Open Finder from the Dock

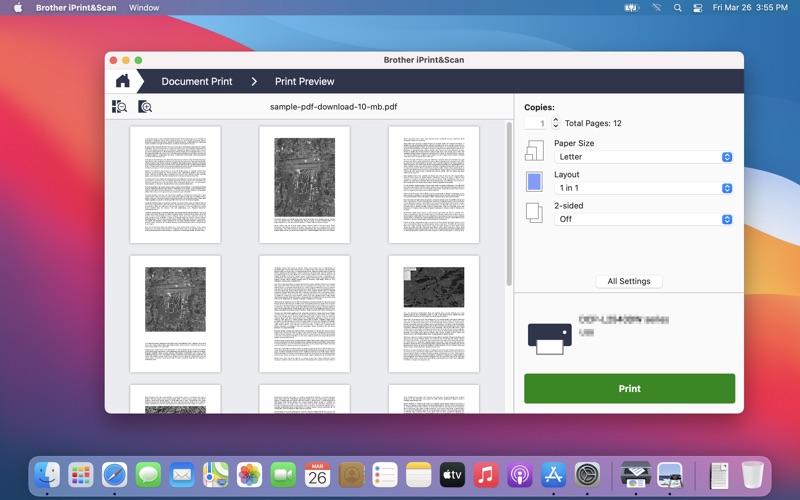pos(47,475)
